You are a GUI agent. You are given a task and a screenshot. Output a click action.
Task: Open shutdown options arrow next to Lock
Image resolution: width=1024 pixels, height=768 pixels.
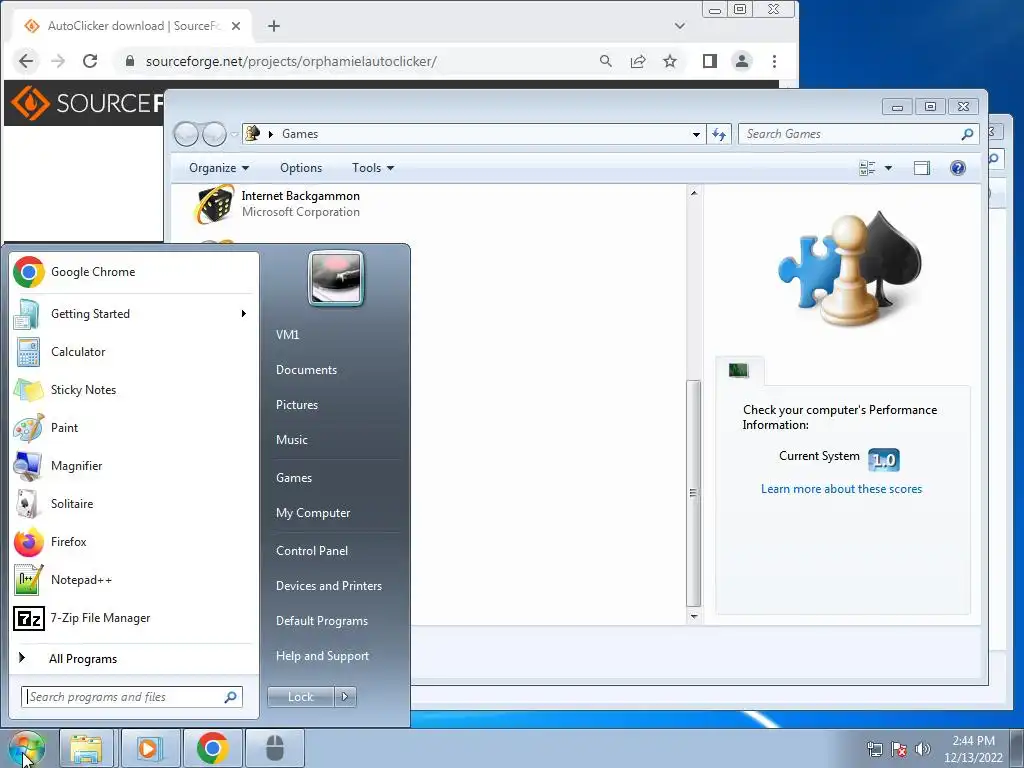pyautogui.click(x=345, y=697)
